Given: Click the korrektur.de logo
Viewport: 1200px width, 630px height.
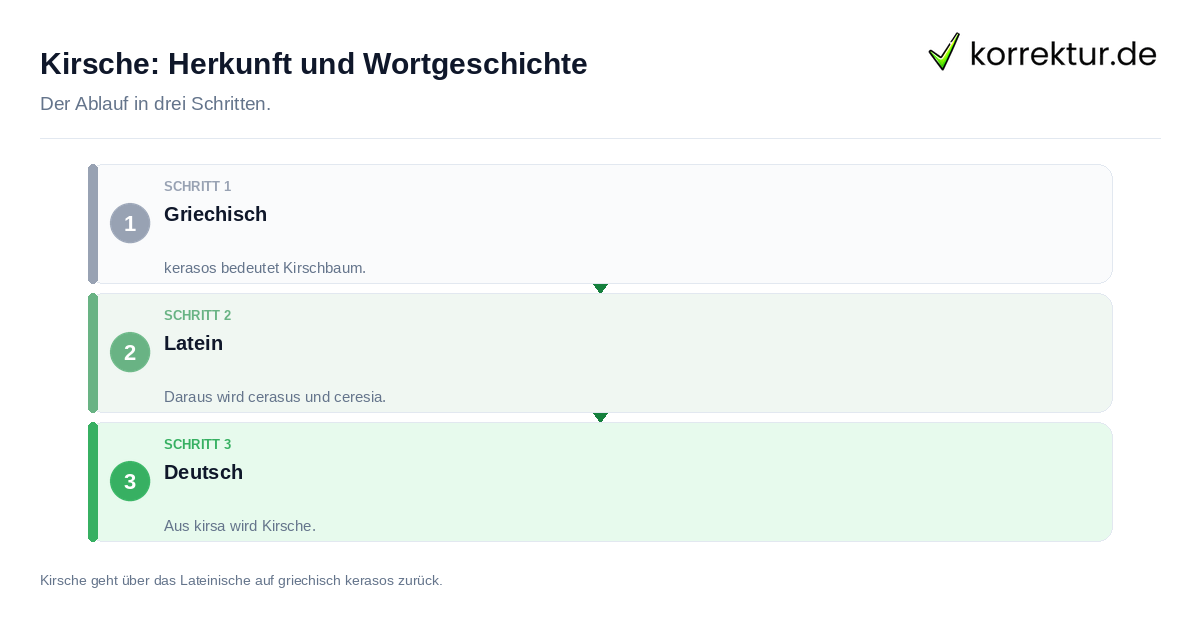Looking at the screenshot, I should [1042, 52].
